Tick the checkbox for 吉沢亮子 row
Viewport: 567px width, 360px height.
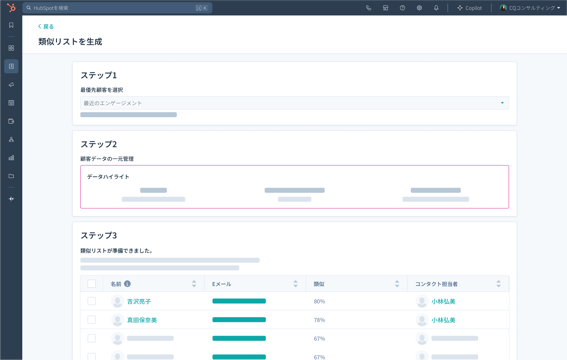[91, 301]
